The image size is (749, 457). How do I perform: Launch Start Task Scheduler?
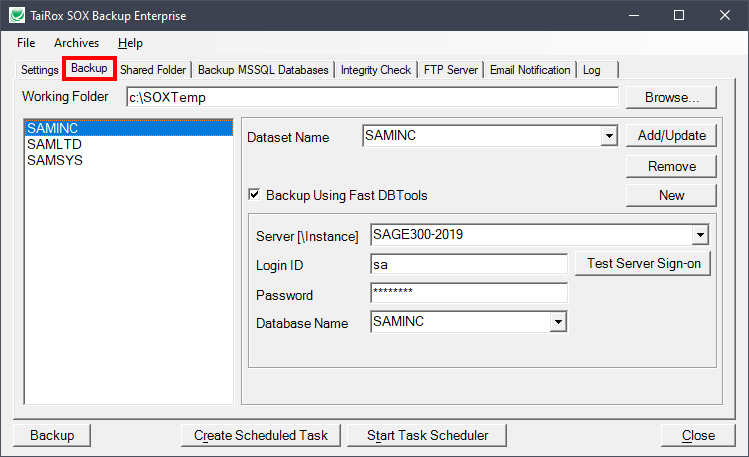tap(427, 435)
